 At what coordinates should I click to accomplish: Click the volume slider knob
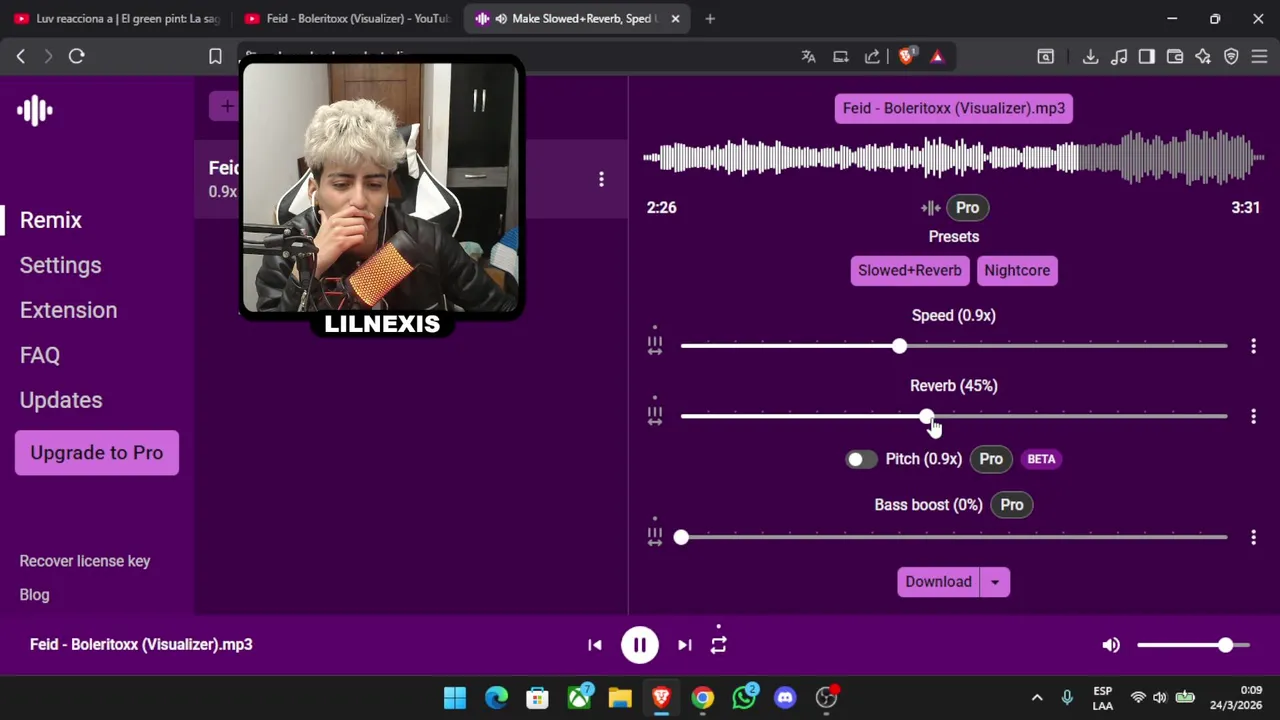point(1225,645)
